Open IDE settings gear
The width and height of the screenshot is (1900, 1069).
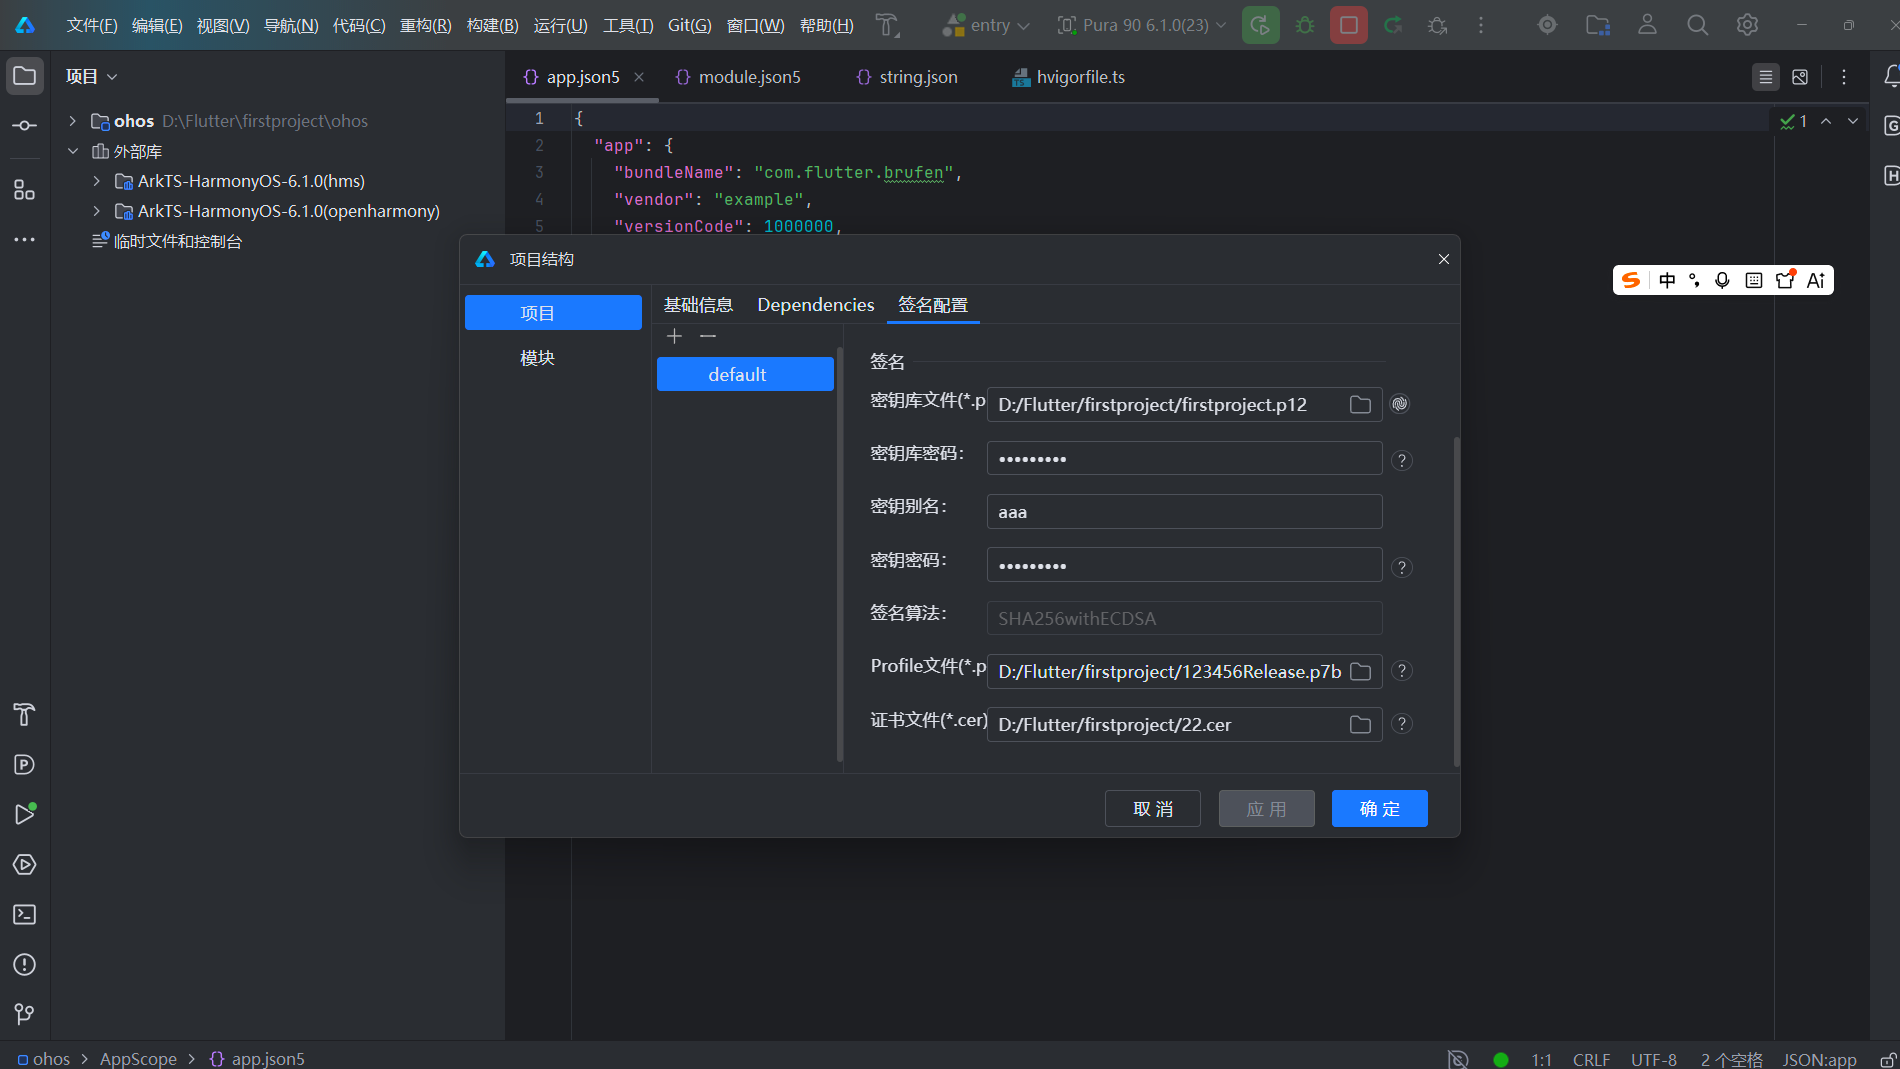1748,25
